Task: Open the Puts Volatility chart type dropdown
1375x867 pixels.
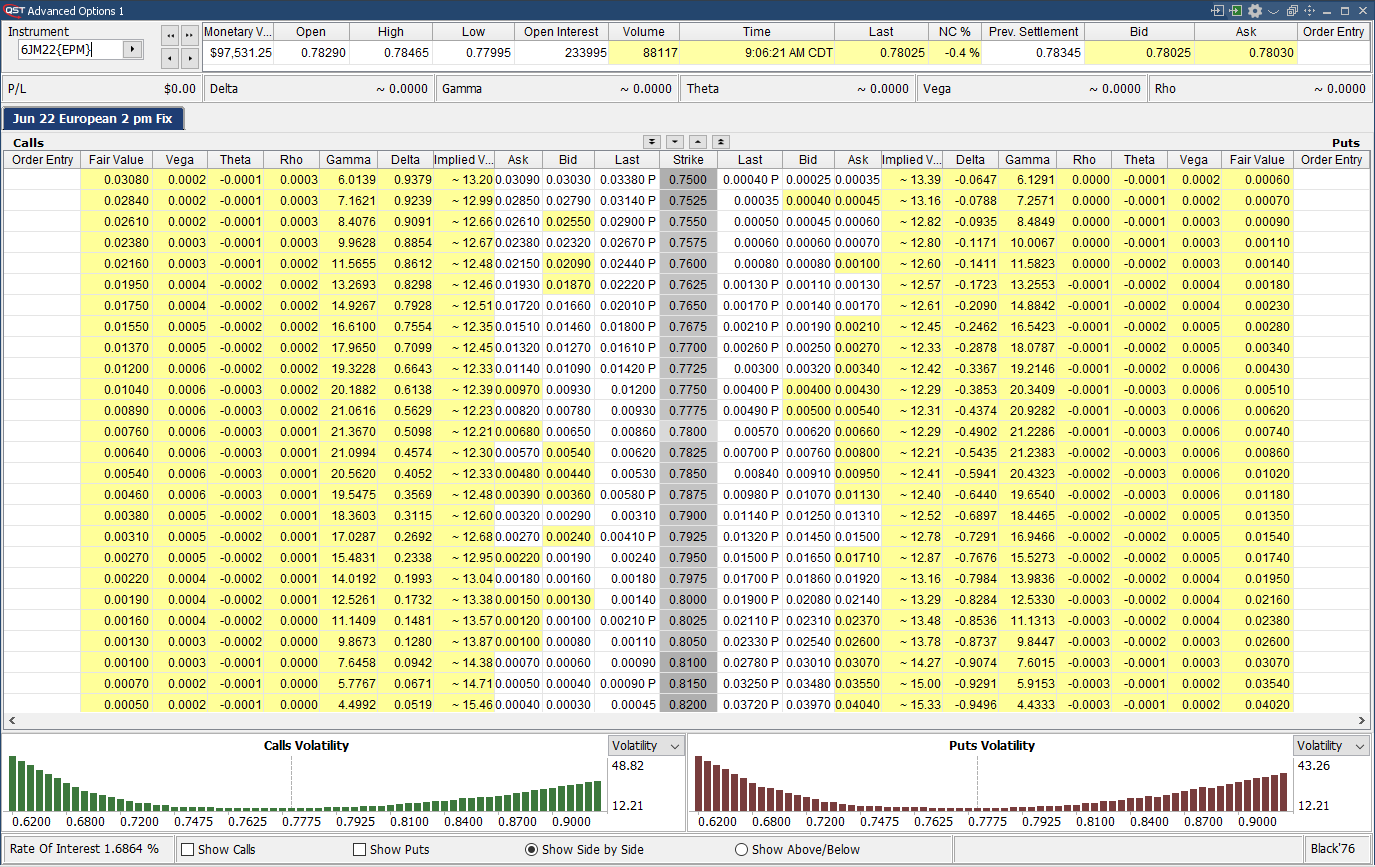Action: pyautogui.click(x=1331, y=746)
